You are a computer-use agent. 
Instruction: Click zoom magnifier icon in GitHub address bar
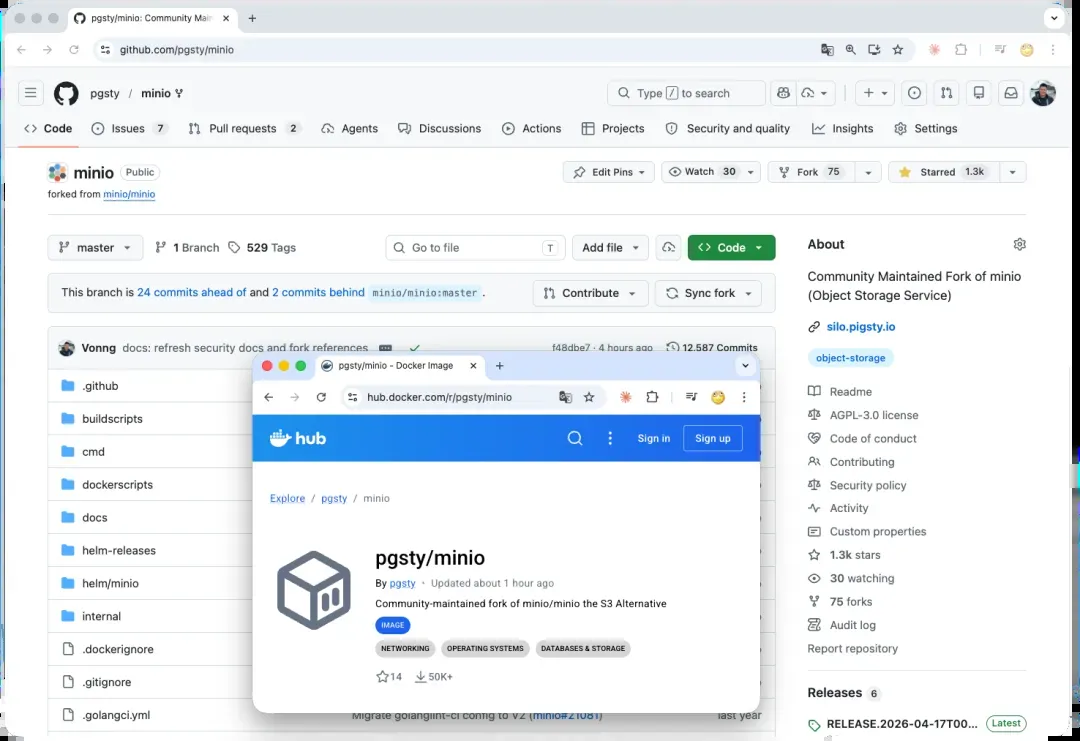point(851,50)
